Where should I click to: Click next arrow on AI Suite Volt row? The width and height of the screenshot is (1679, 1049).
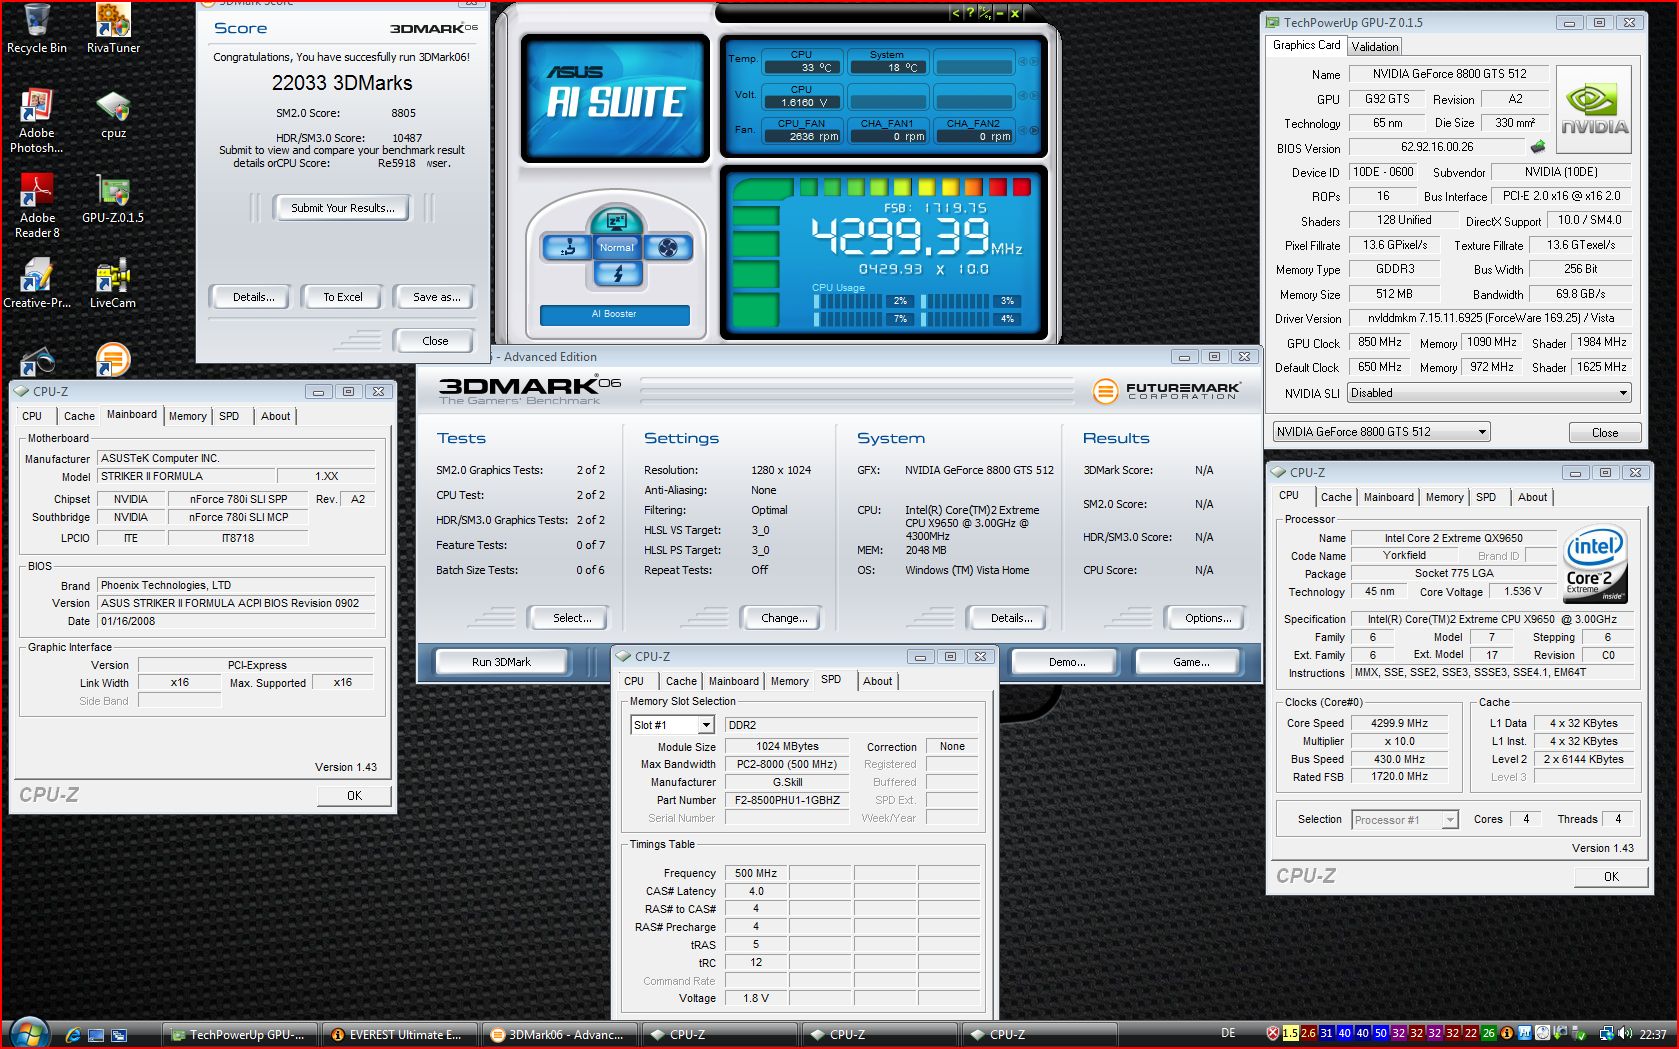[1034, 96]
